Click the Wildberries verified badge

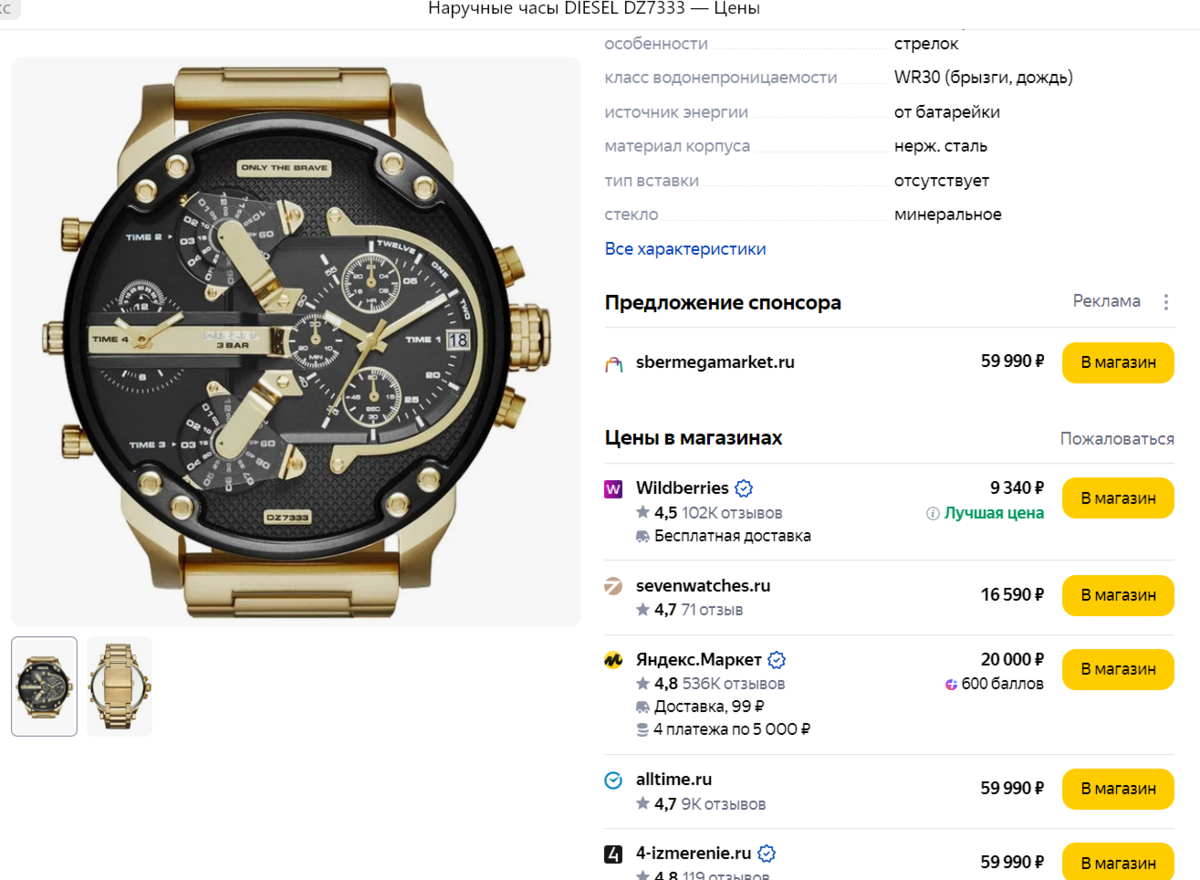744,489
